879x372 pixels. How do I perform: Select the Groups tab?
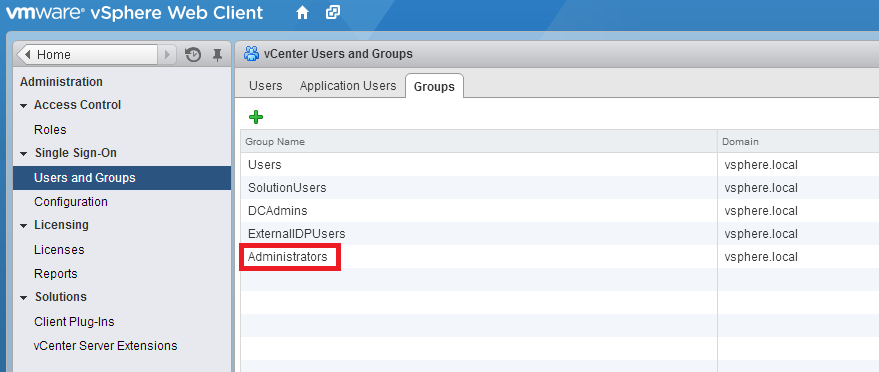tap(434, 86)
